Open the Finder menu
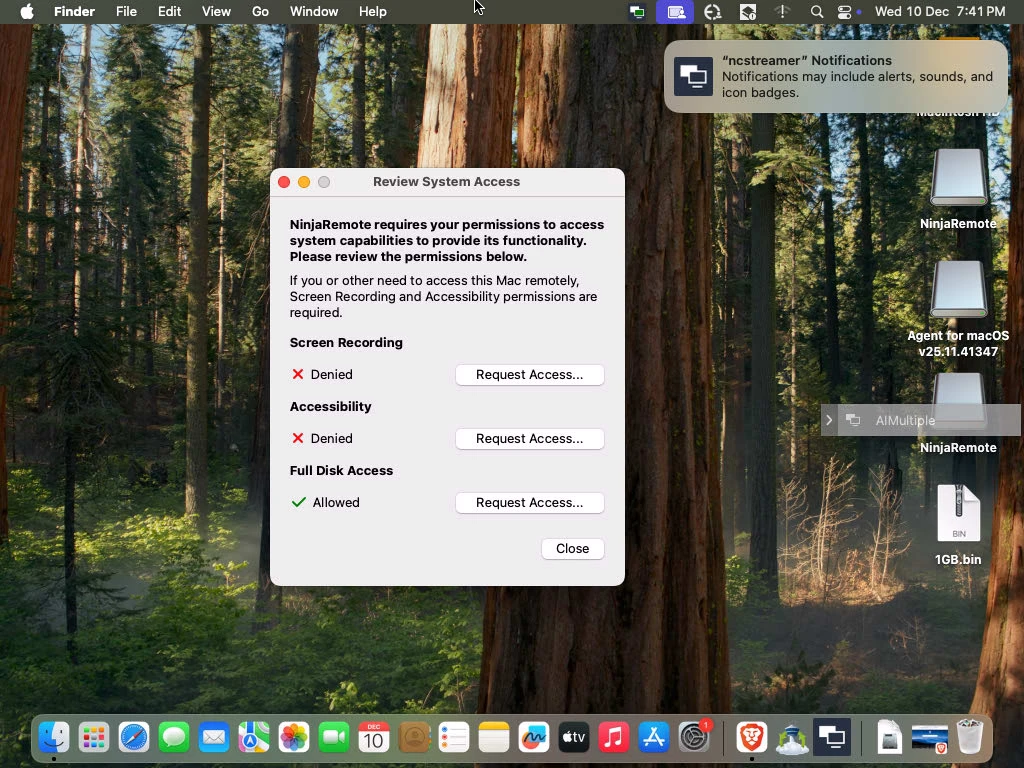Viewport: 1024px width, 768px height. click(x=74, y=12)
